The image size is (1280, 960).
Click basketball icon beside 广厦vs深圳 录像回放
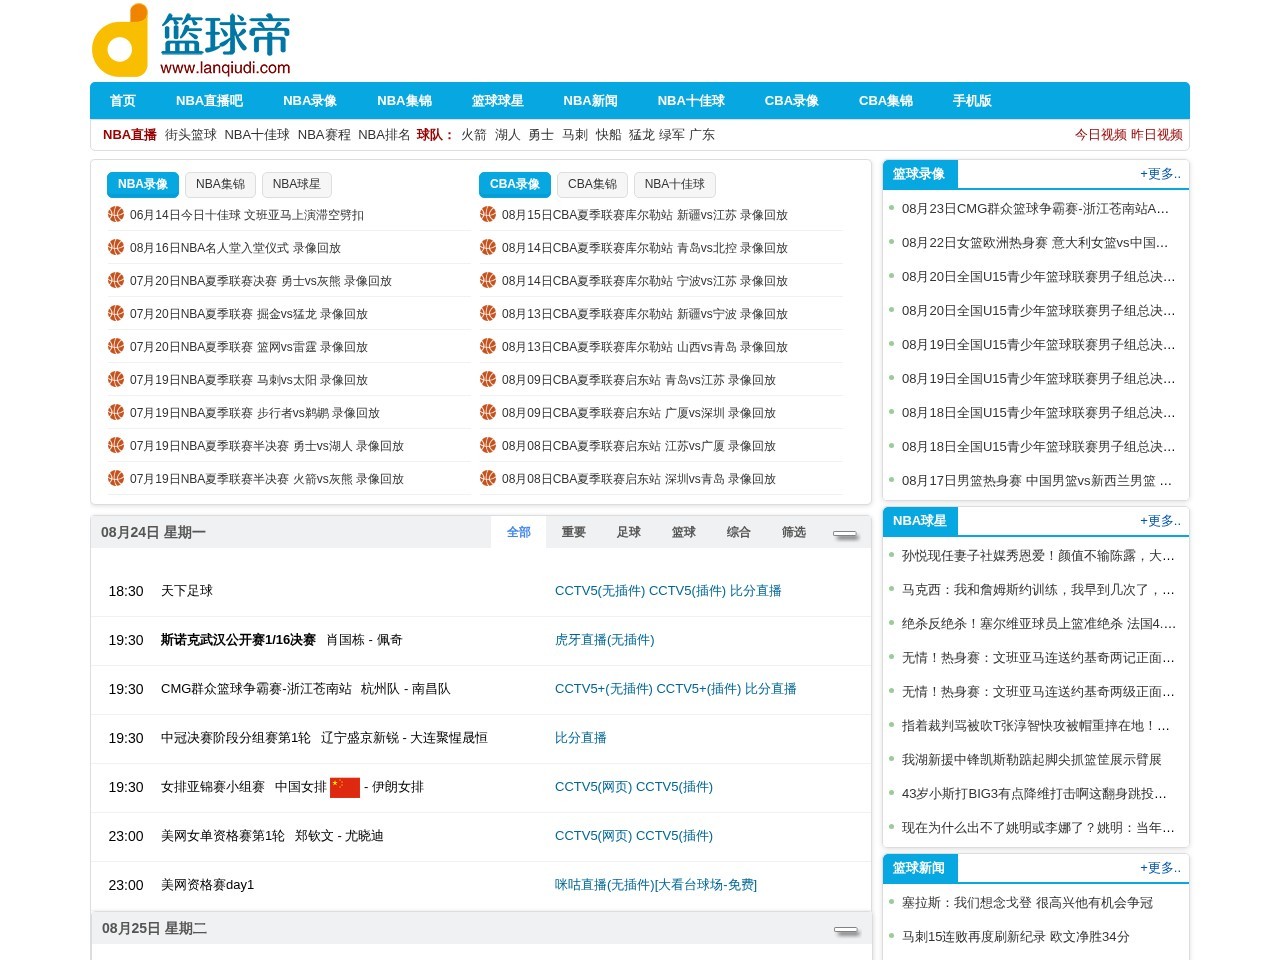488,412
